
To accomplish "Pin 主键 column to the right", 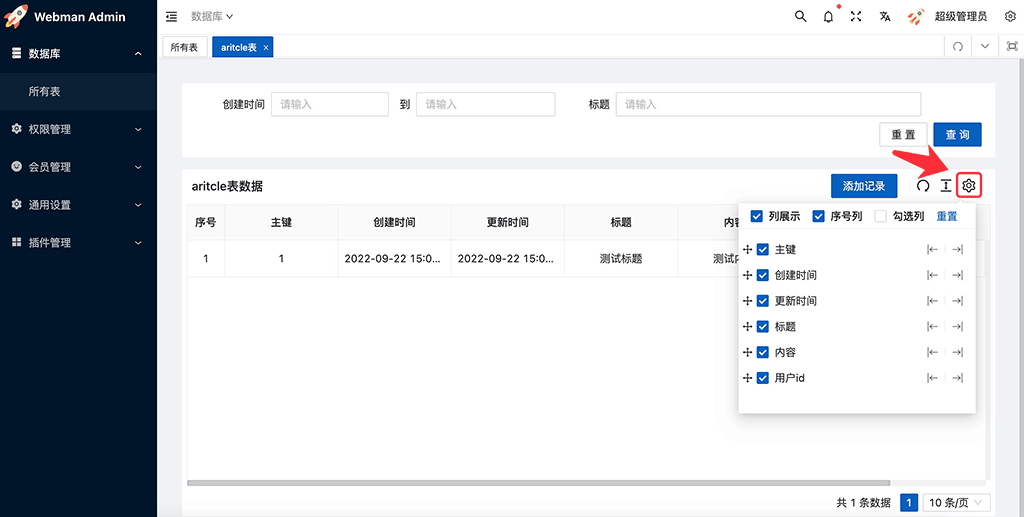I will tap(957, 249).
